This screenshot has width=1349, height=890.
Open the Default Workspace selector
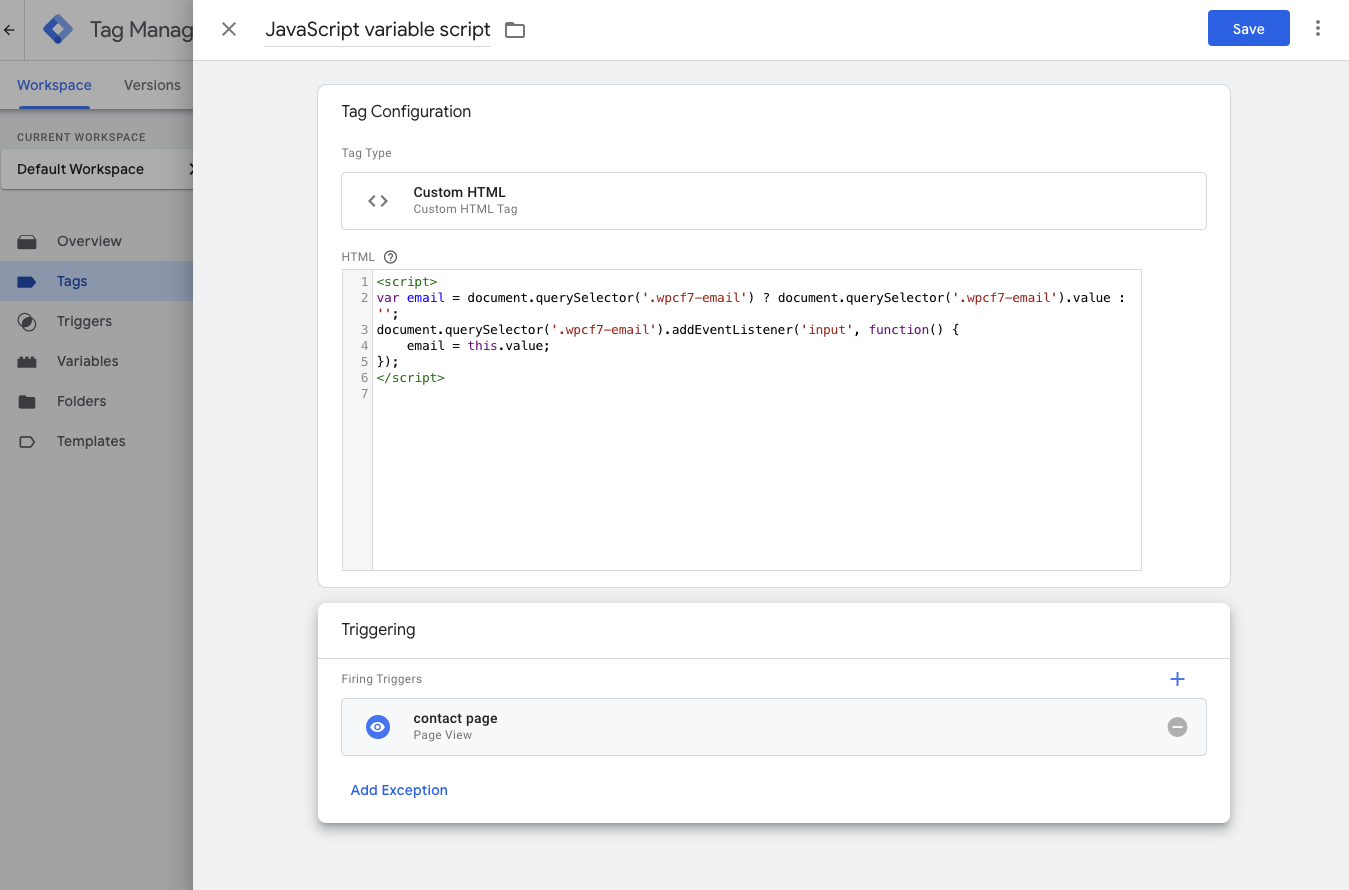point(97,169)
